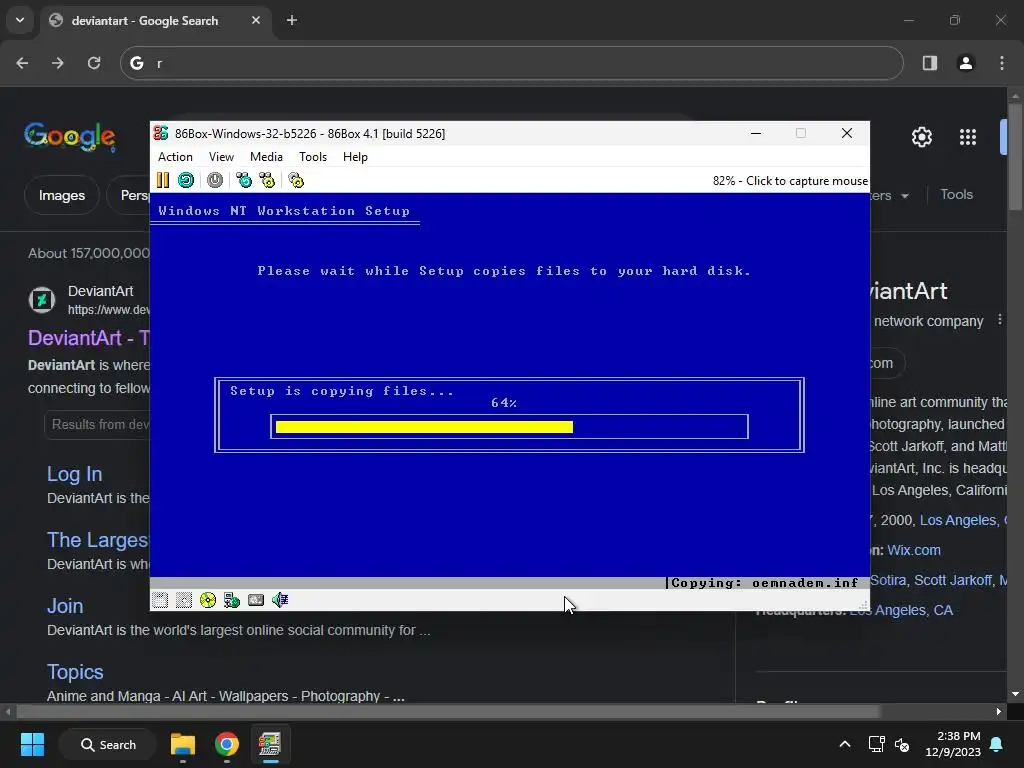
Task: Open the Log In sitelink
Action: tap(74, 474)
